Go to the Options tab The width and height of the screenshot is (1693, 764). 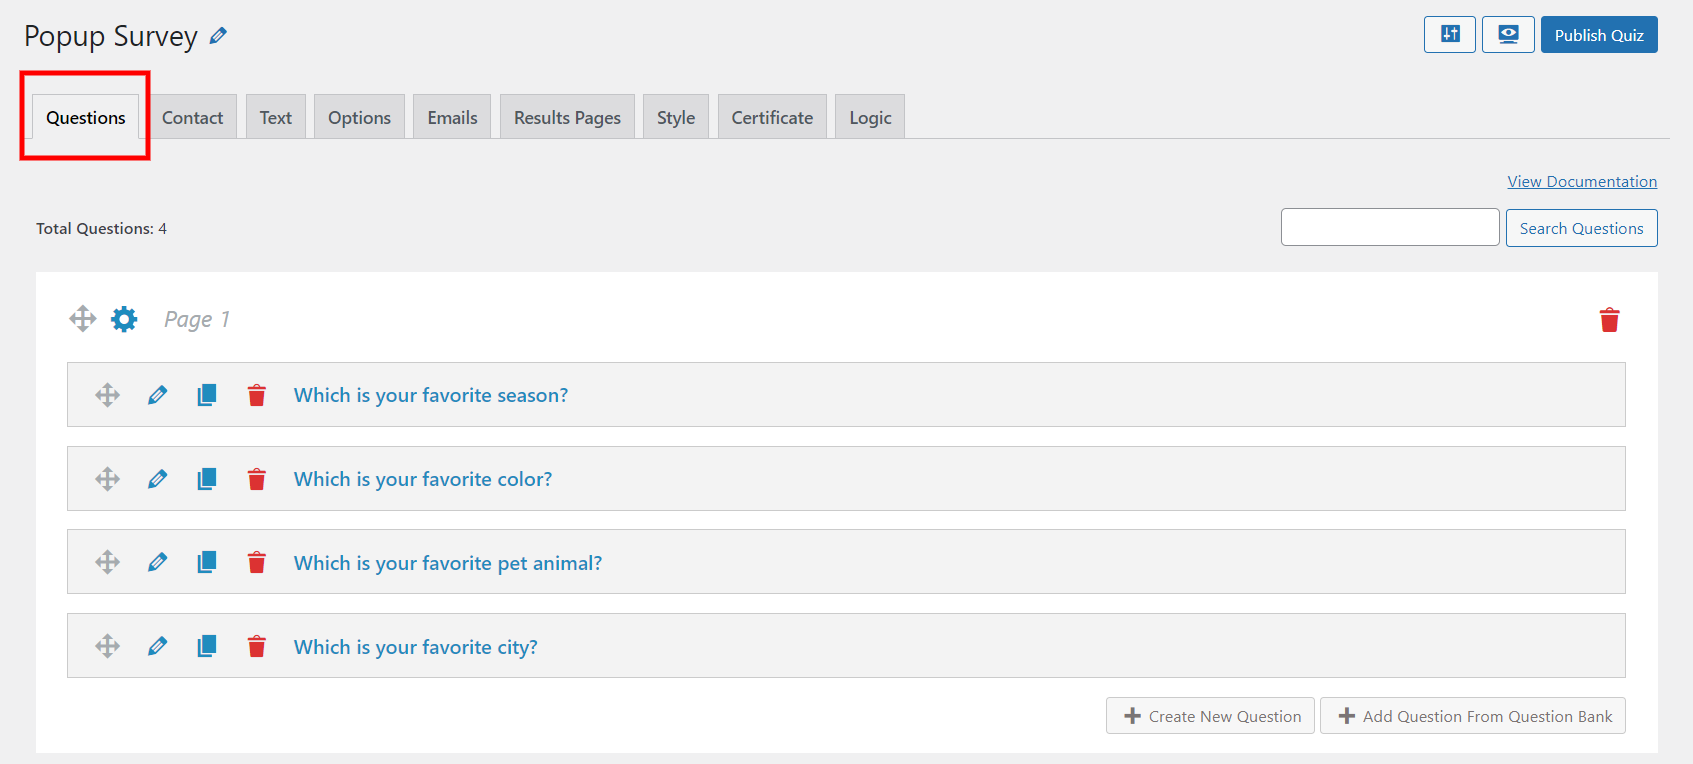coord(360,117)
